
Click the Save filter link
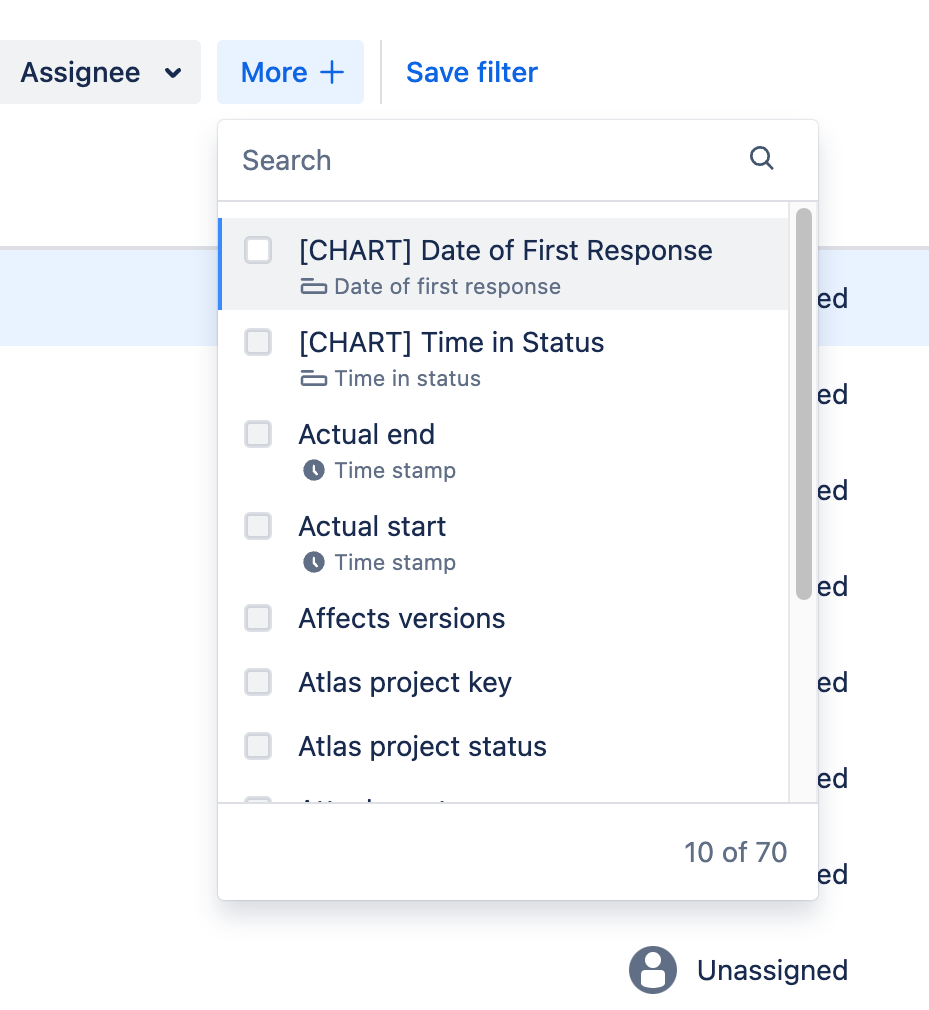pyautogui.click(x=472, y=72)
